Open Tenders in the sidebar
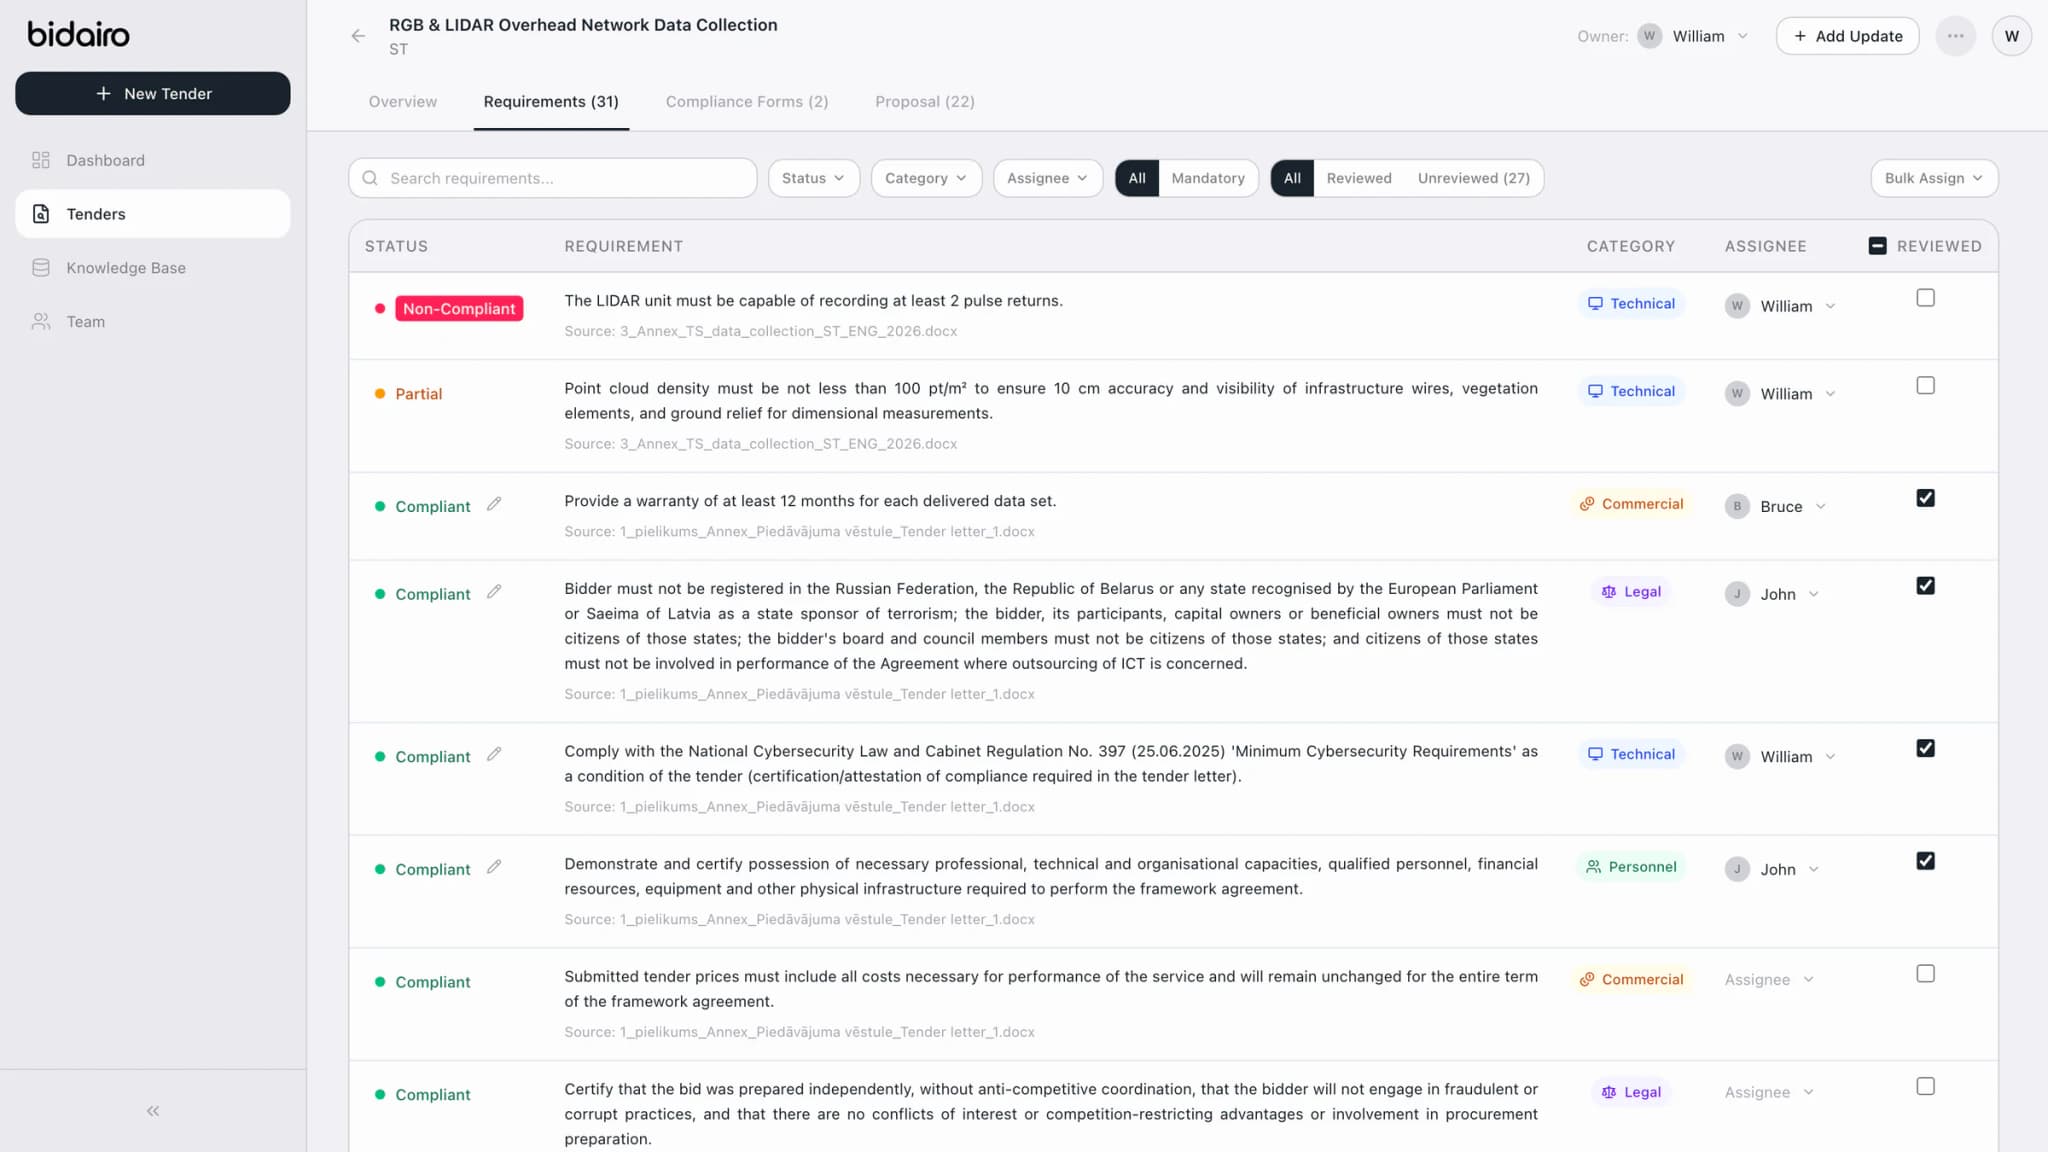 (152, 214)
